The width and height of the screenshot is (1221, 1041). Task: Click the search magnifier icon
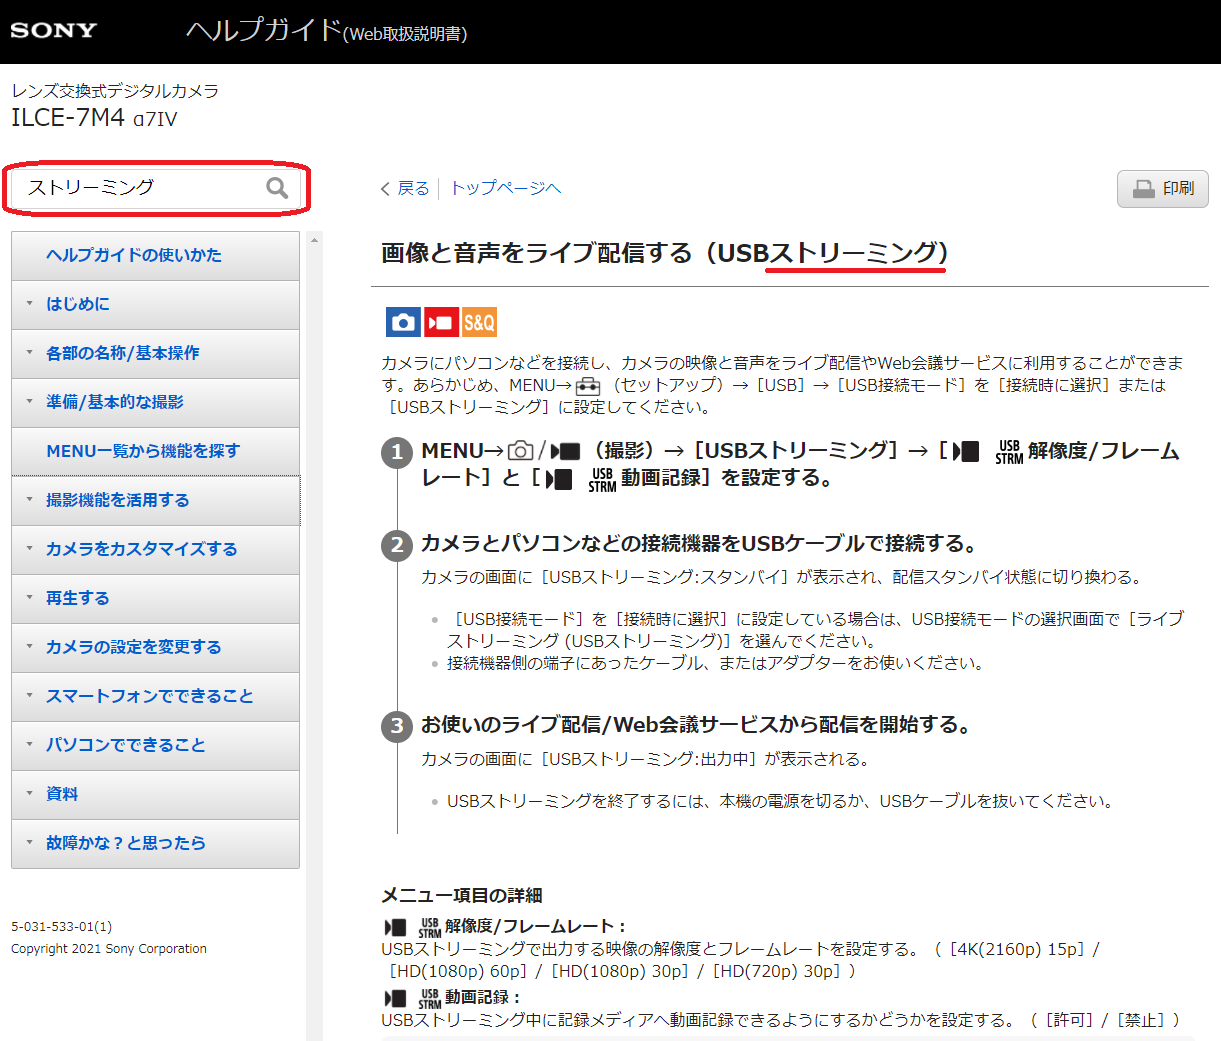(277, 188)
